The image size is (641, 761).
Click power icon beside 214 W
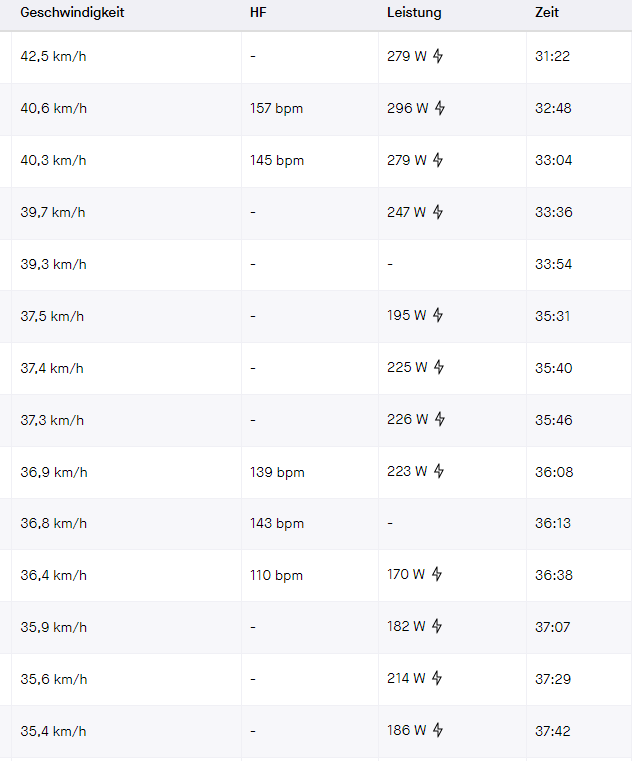click(x=437, y=678)
